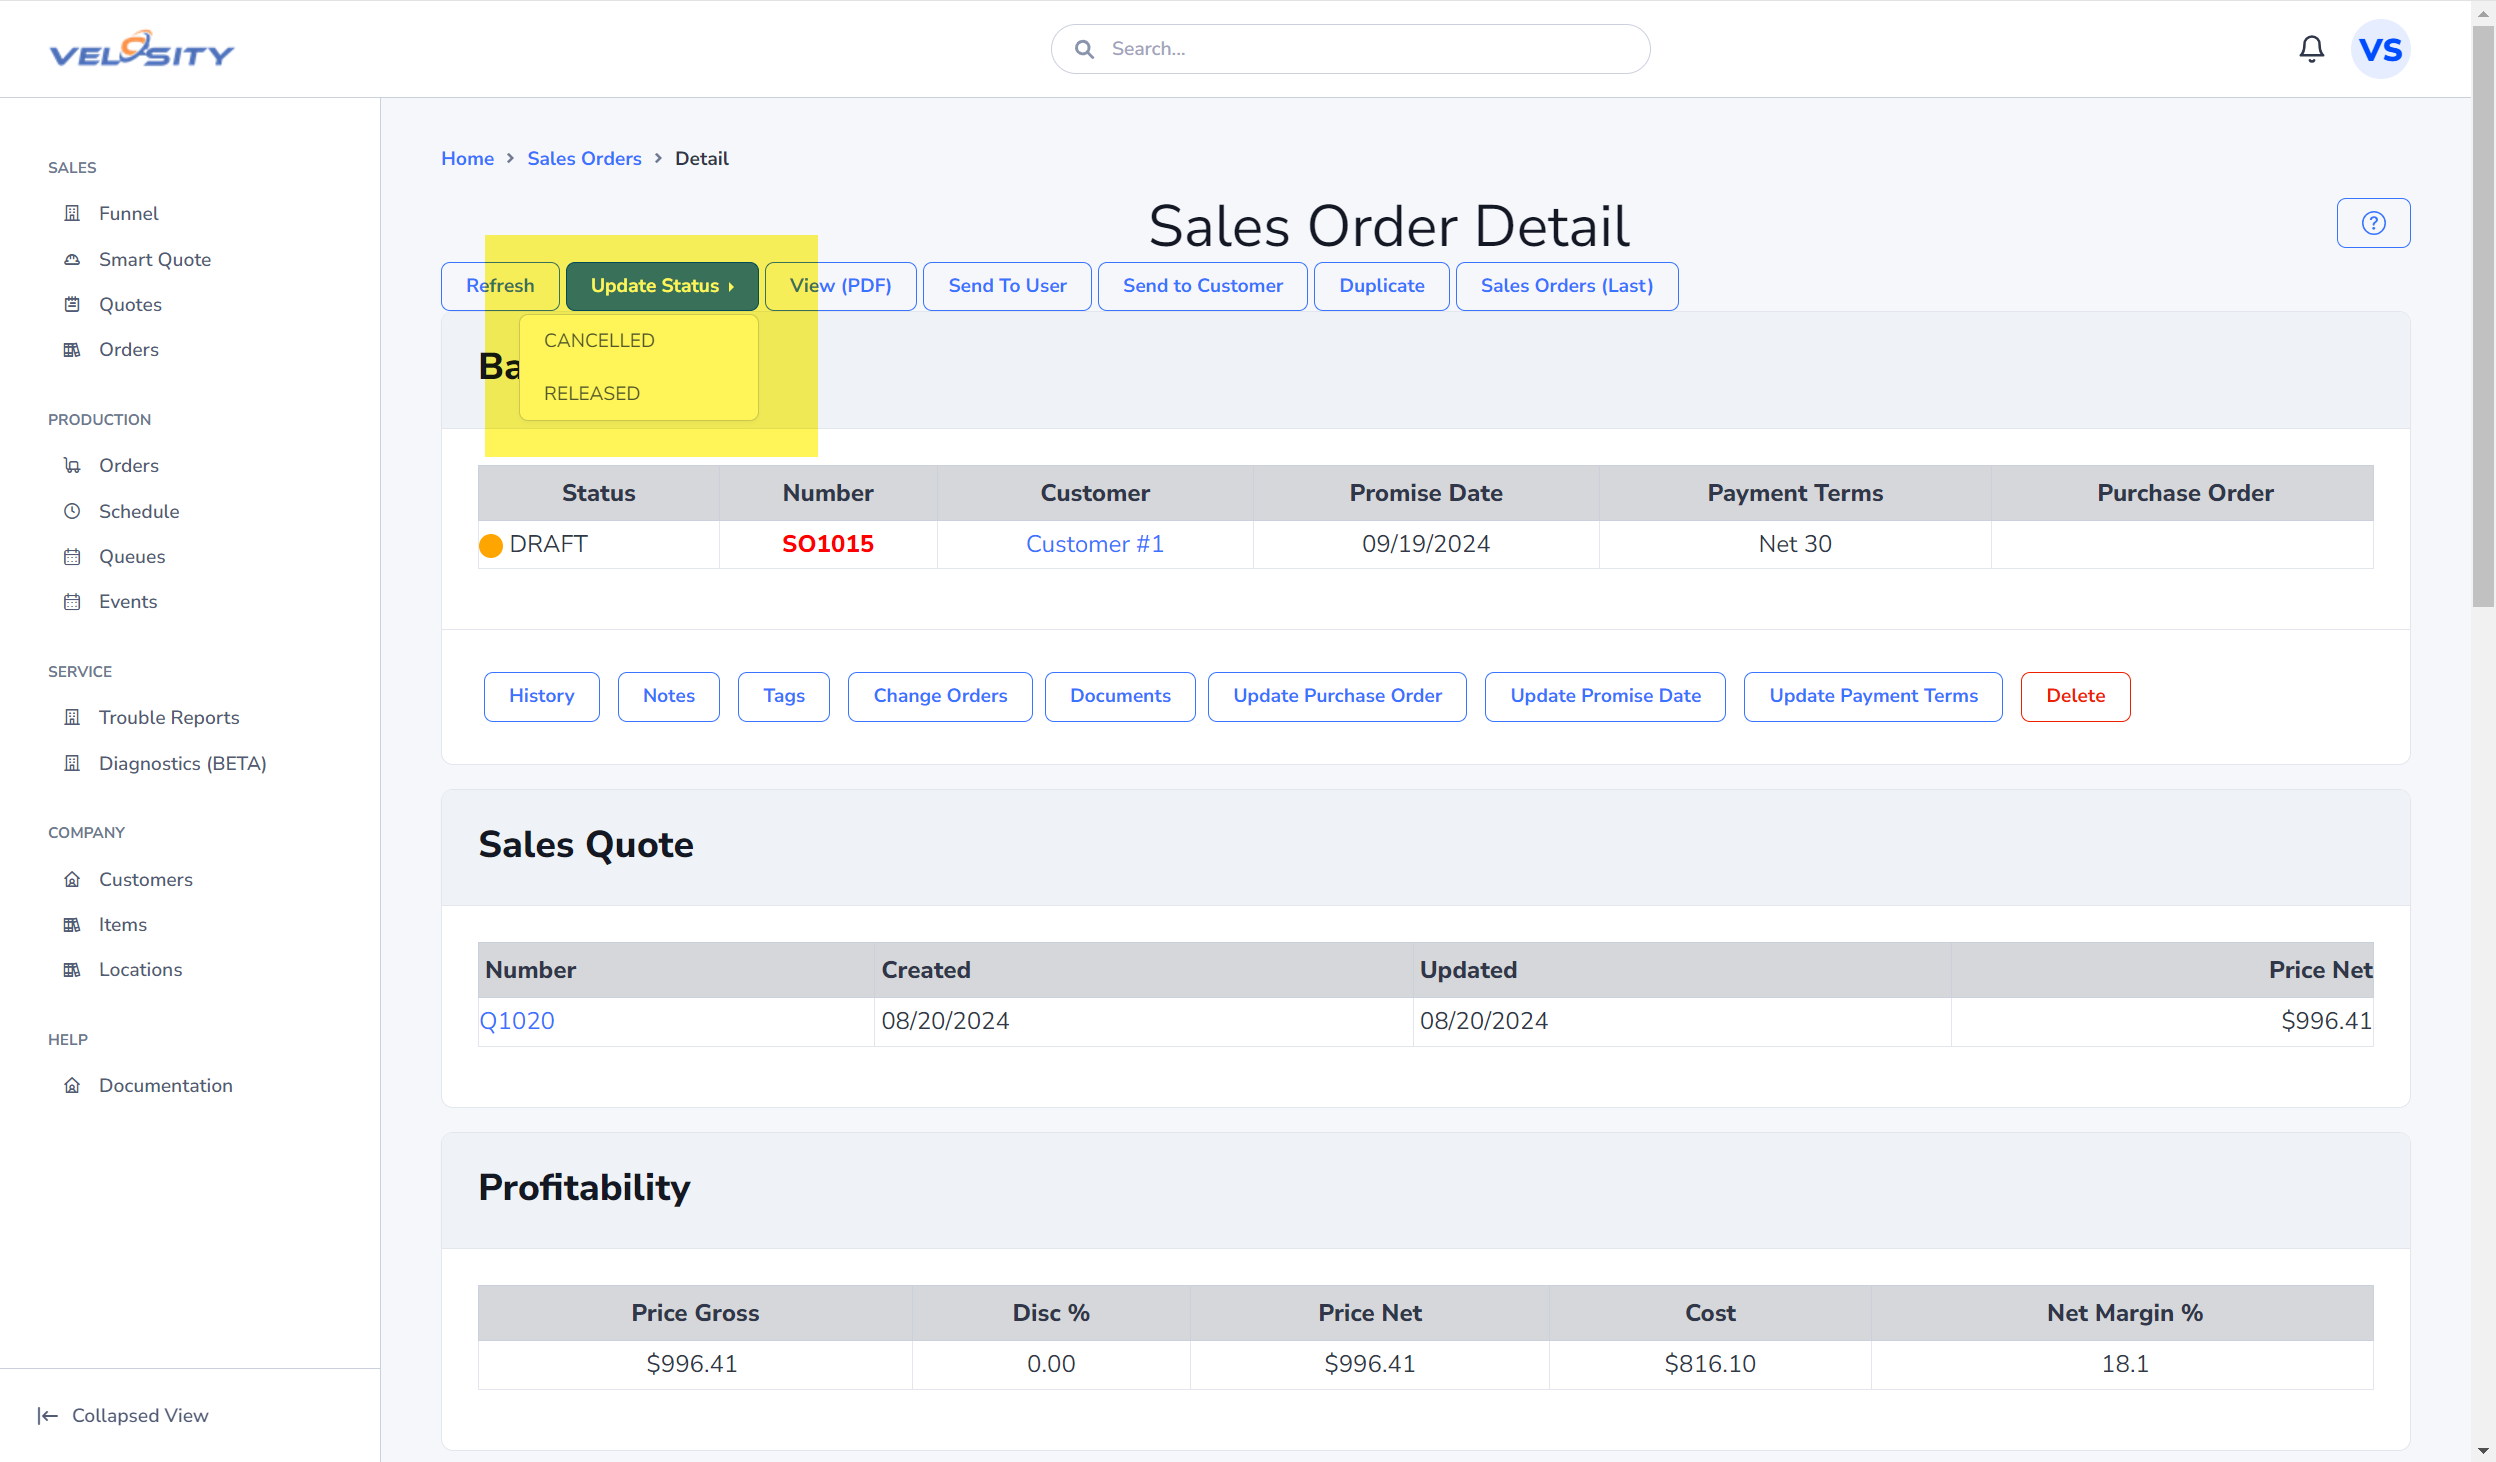Go to Sales Orders breadcrumb link
The width and height of the screenshot is (2496, 1462).
click(584, 158)
